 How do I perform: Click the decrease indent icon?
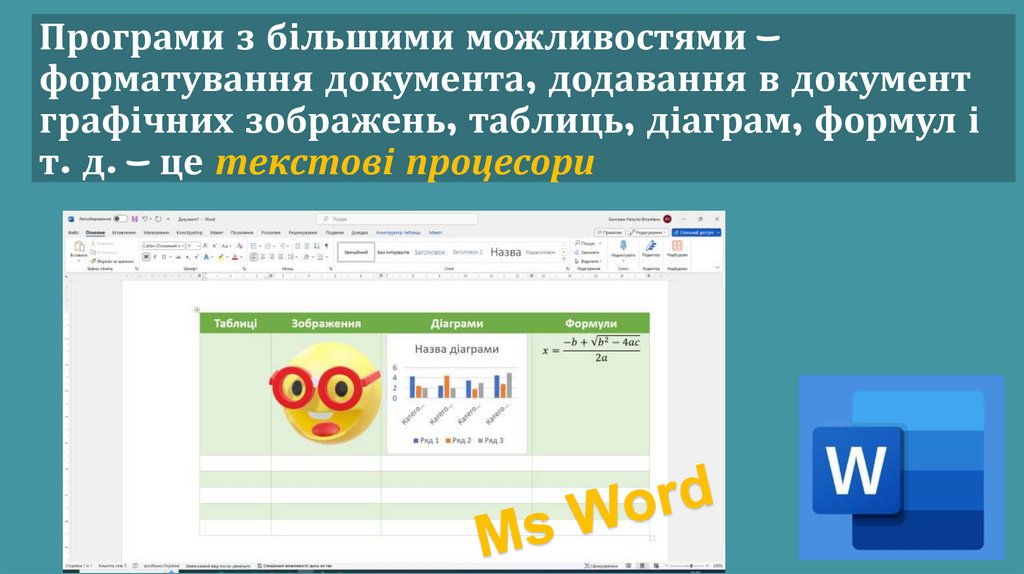[x=298, y=246]
